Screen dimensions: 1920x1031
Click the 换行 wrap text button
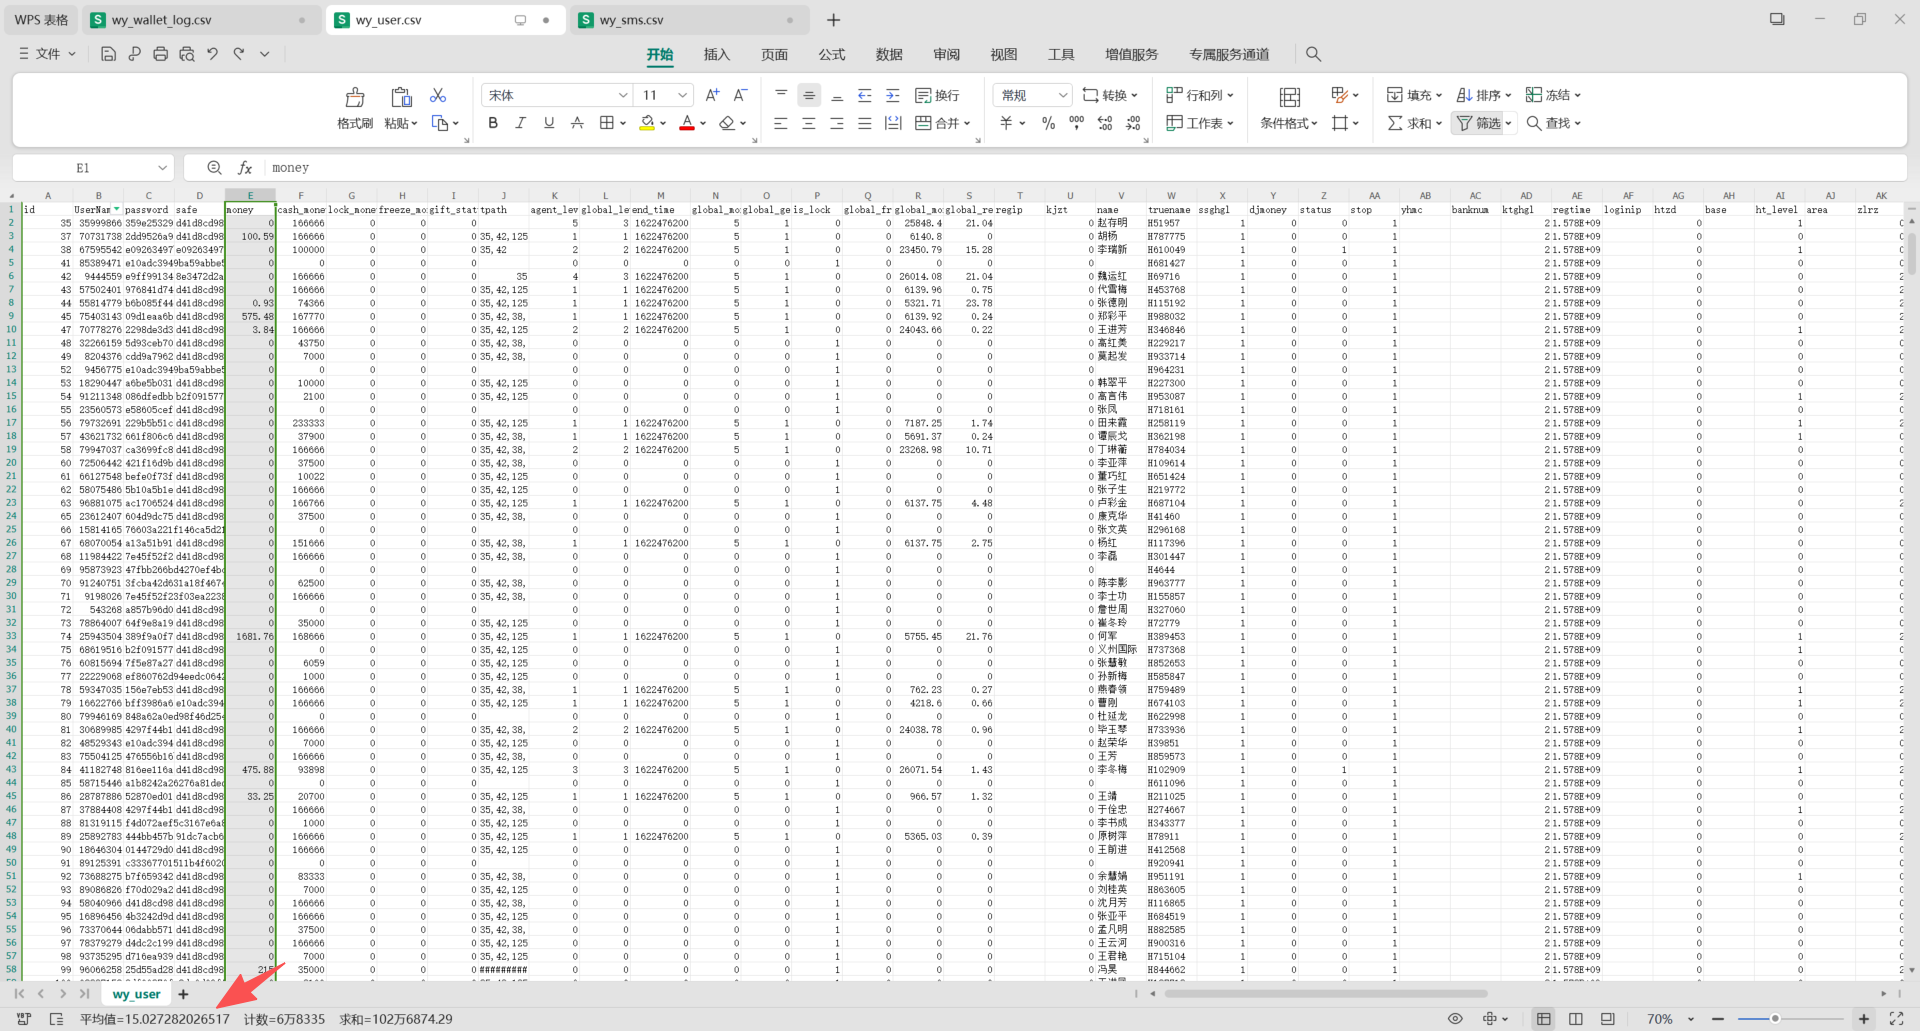click(937, 95)
